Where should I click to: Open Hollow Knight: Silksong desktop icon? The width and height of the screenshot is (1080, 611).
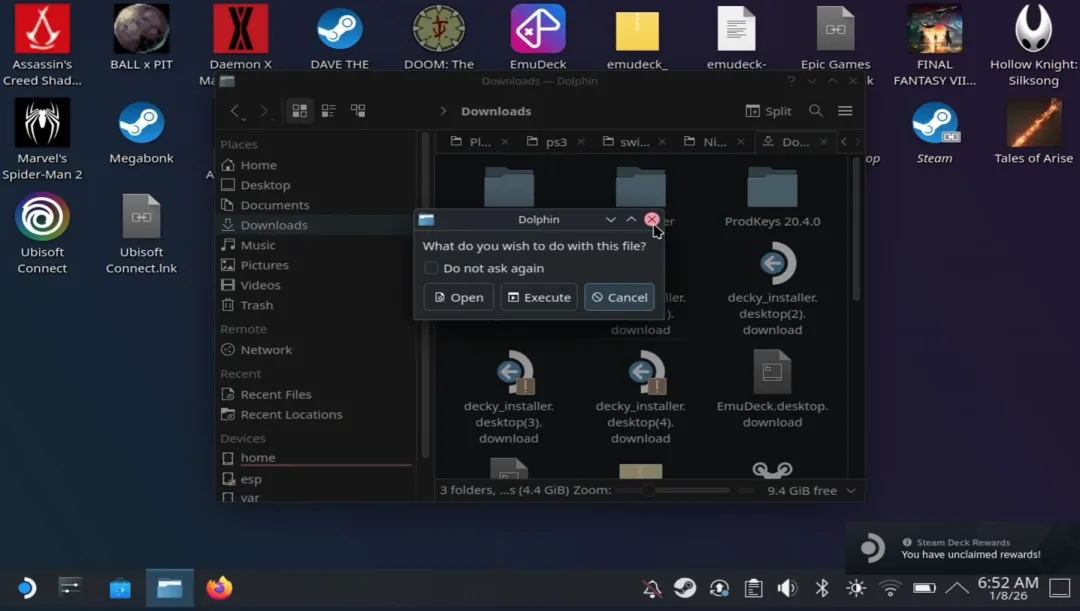[1033, 45]
